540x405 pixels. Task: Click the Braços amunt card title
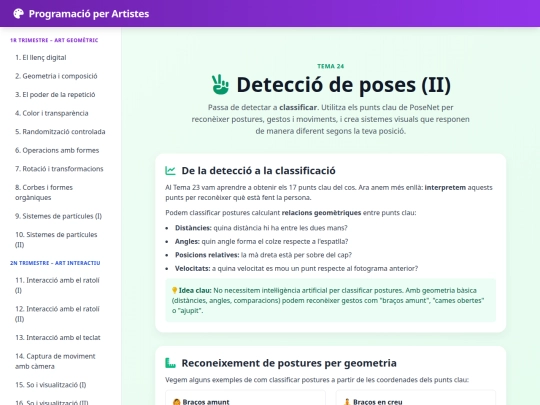click(x=206, y=402)
